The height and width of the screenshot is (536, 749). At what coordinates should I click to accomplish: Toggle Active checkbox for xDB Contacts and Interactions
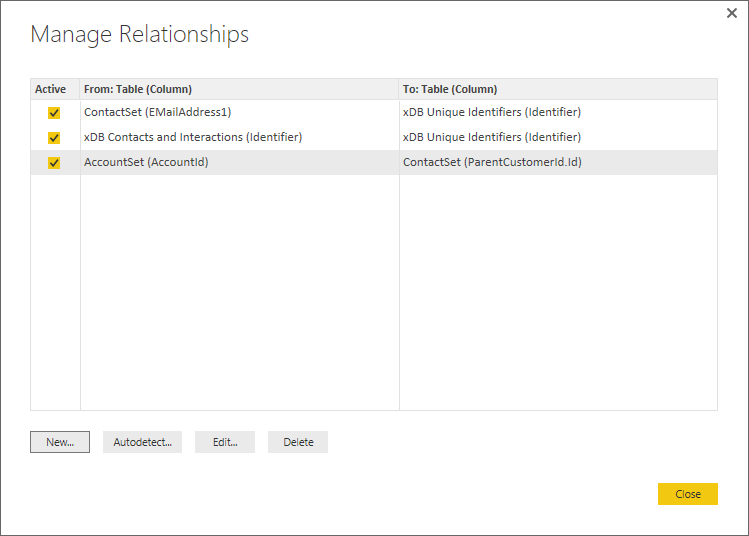click(x=54, y=138)
